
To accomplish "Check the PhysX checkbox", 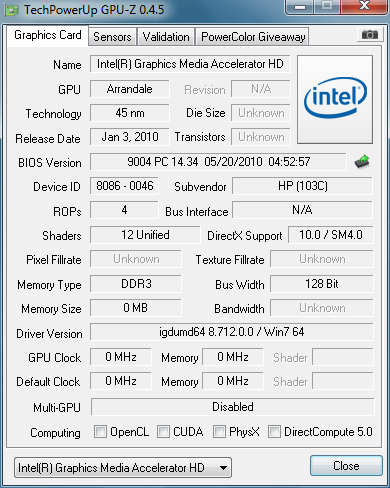I will point(219,432).
